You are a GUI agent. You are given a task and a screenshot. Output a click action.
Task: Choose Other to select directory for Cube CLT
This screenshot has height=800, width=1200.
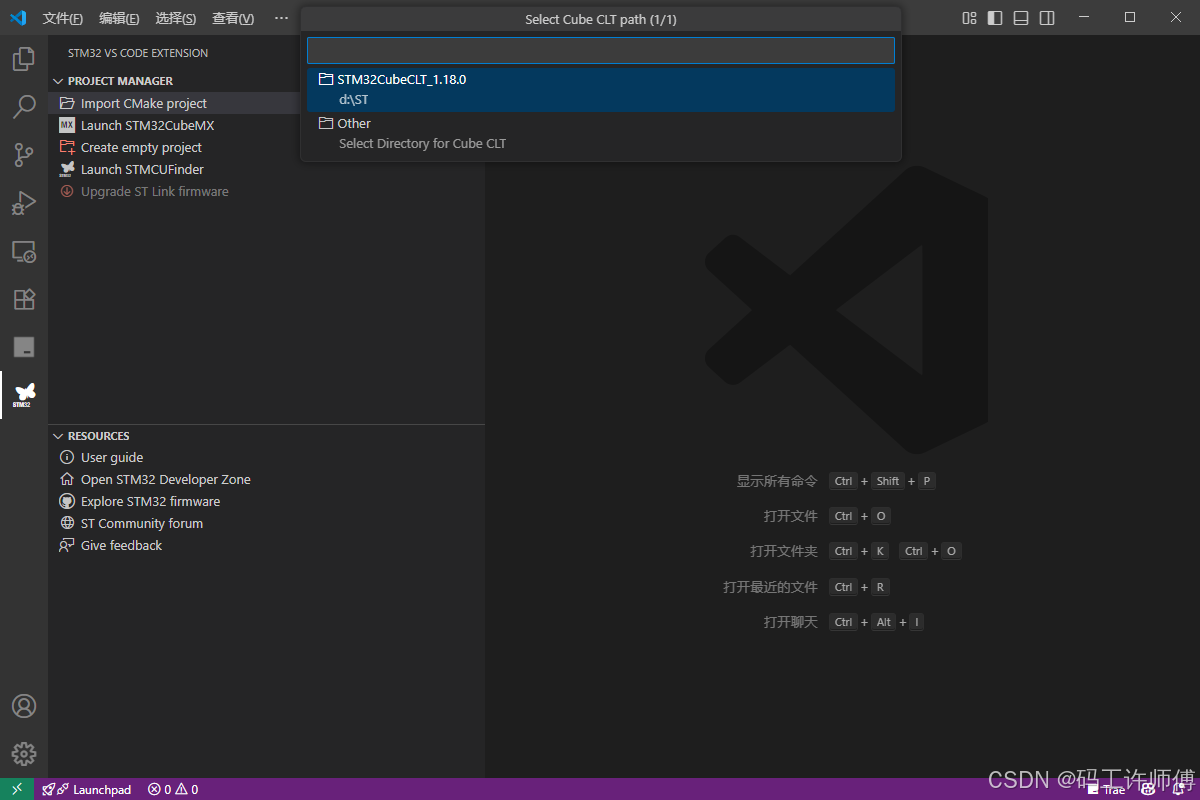tap(601, 133)
